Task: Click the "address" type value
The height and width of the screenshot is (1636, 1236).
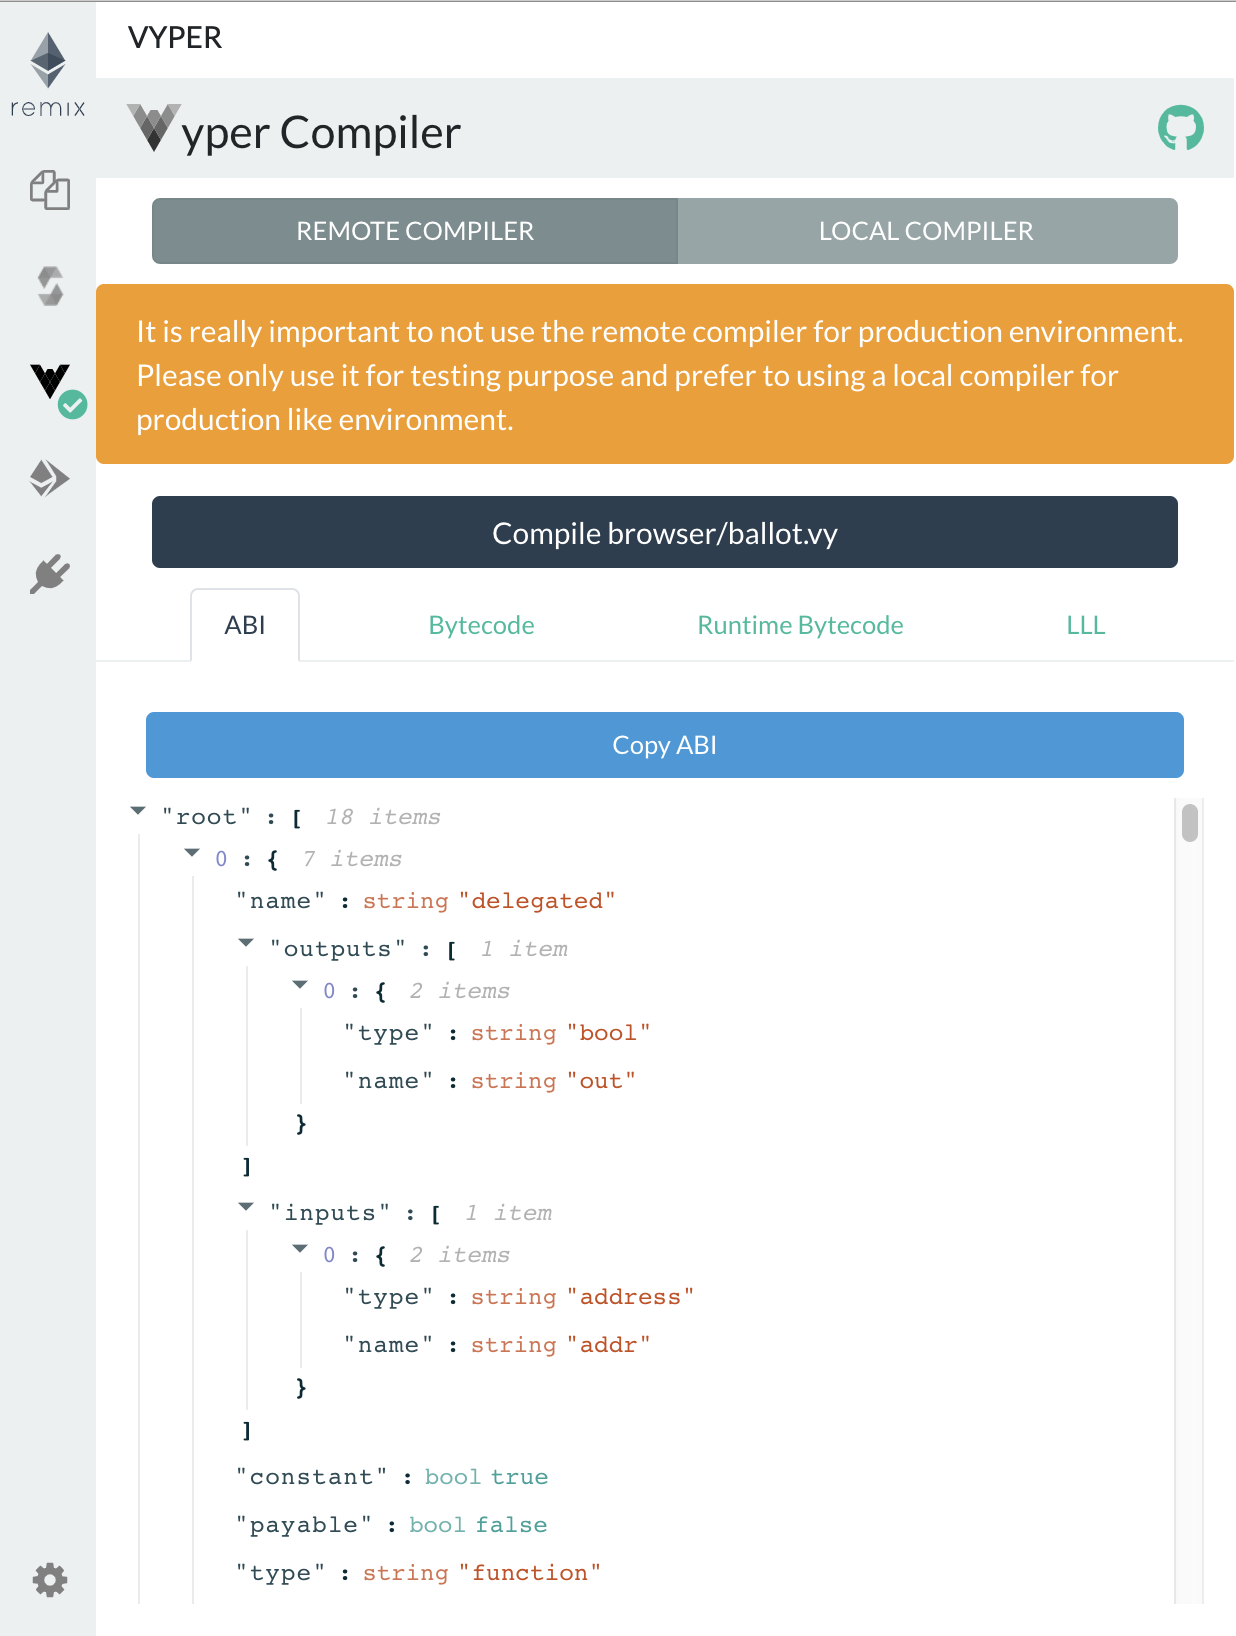Action: click(630, 1297)
